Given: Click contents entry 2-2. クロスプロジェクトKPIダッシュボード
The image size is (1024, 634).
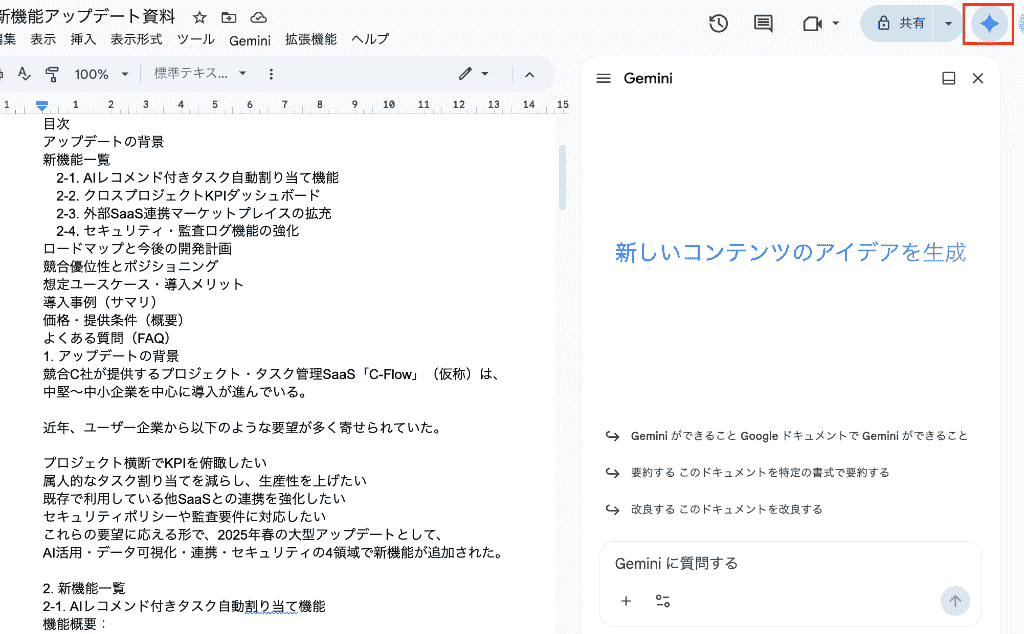Looking at the screenshot, I should coord(188,195).
